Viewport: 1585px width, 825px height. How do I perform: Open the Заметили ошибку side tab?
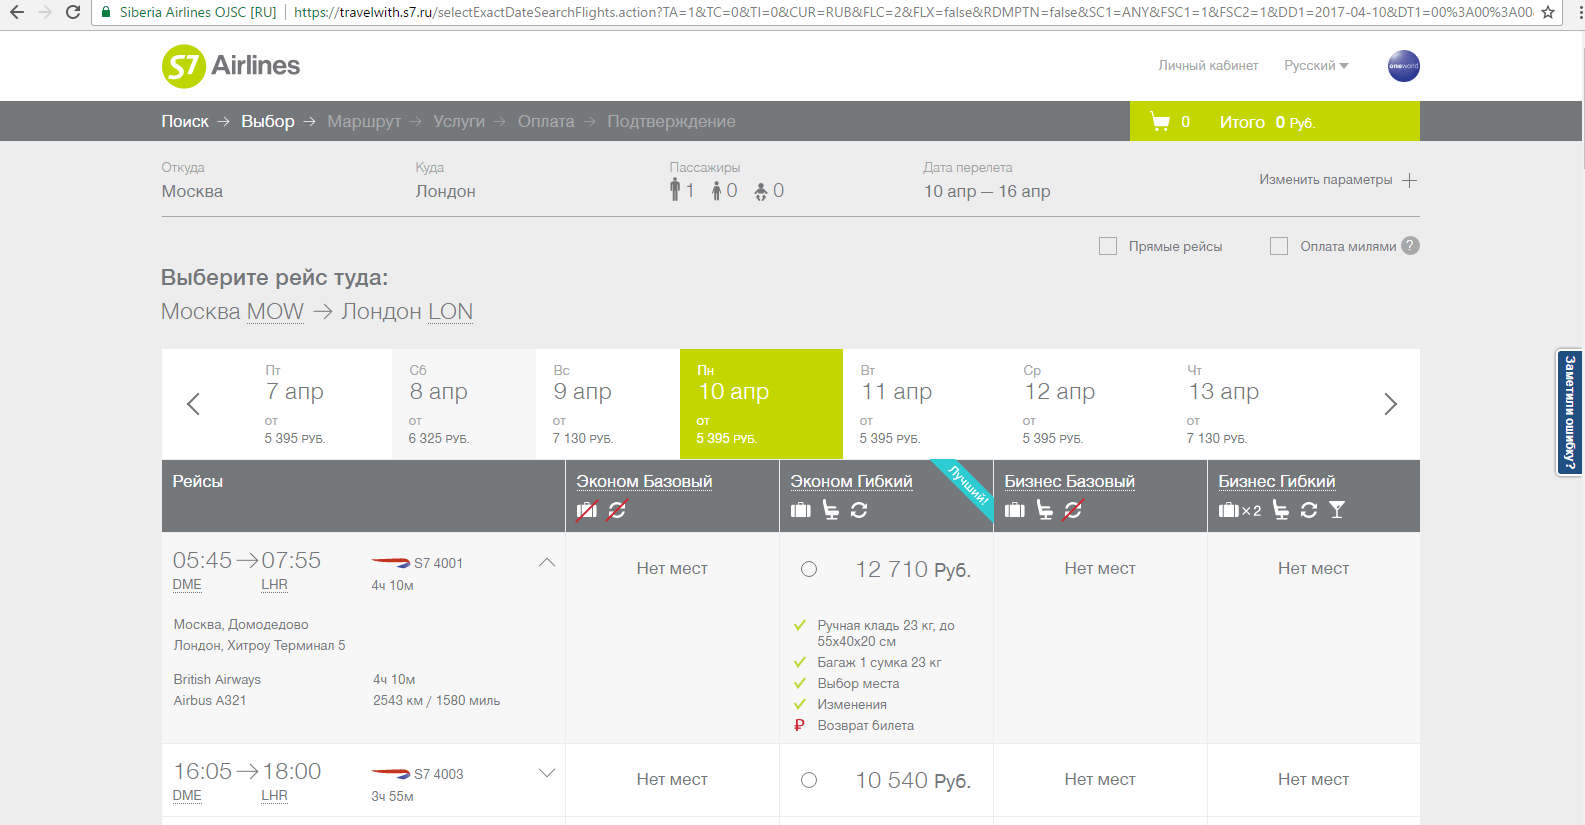tap(1569, 412)
